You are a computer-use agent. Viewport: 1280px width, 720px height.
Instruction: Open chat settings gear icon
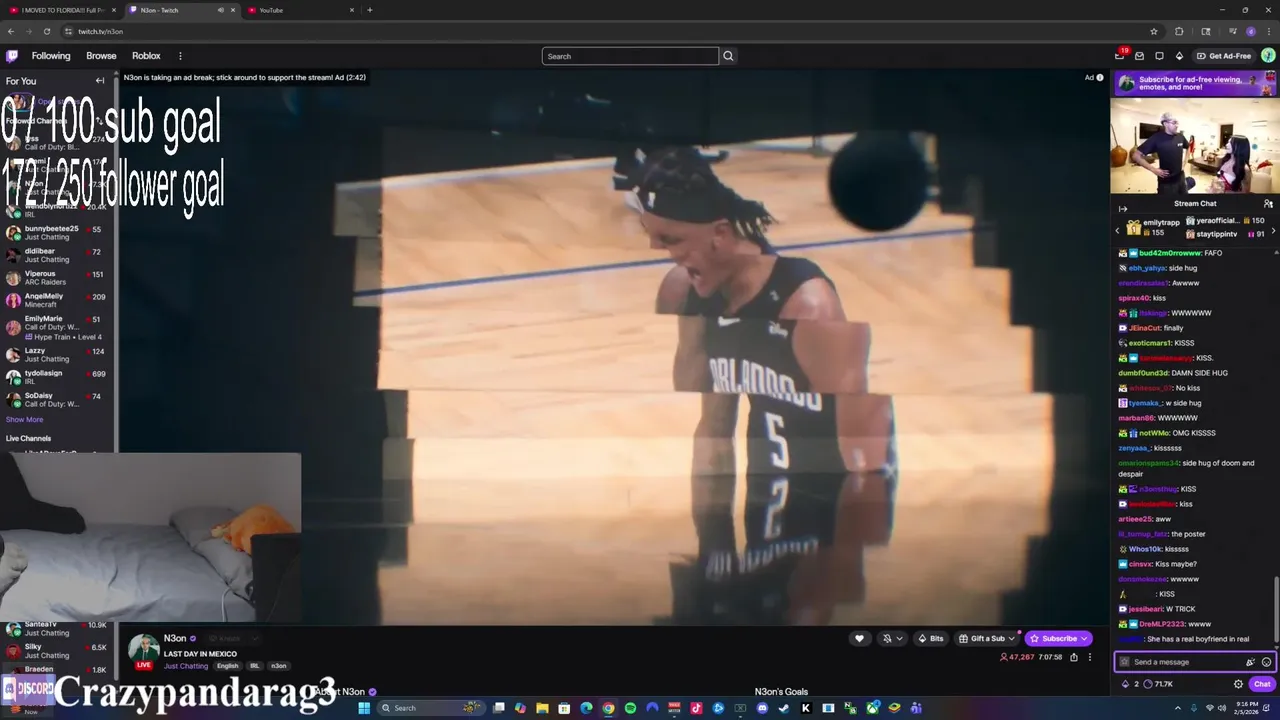click(1238, 684)
